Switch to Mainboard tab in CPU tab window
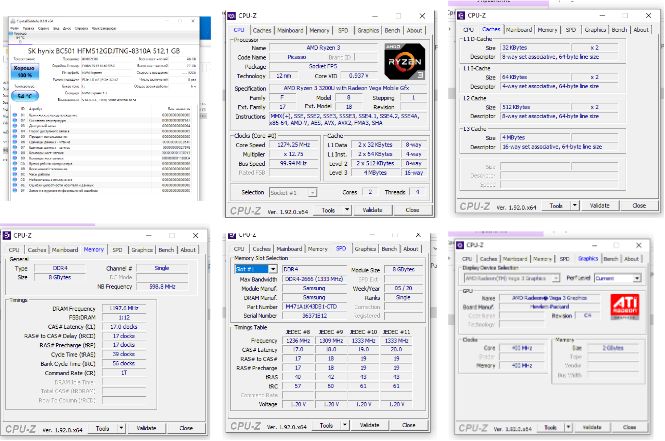Screen dimensions: 665x441 pos(290,31)
